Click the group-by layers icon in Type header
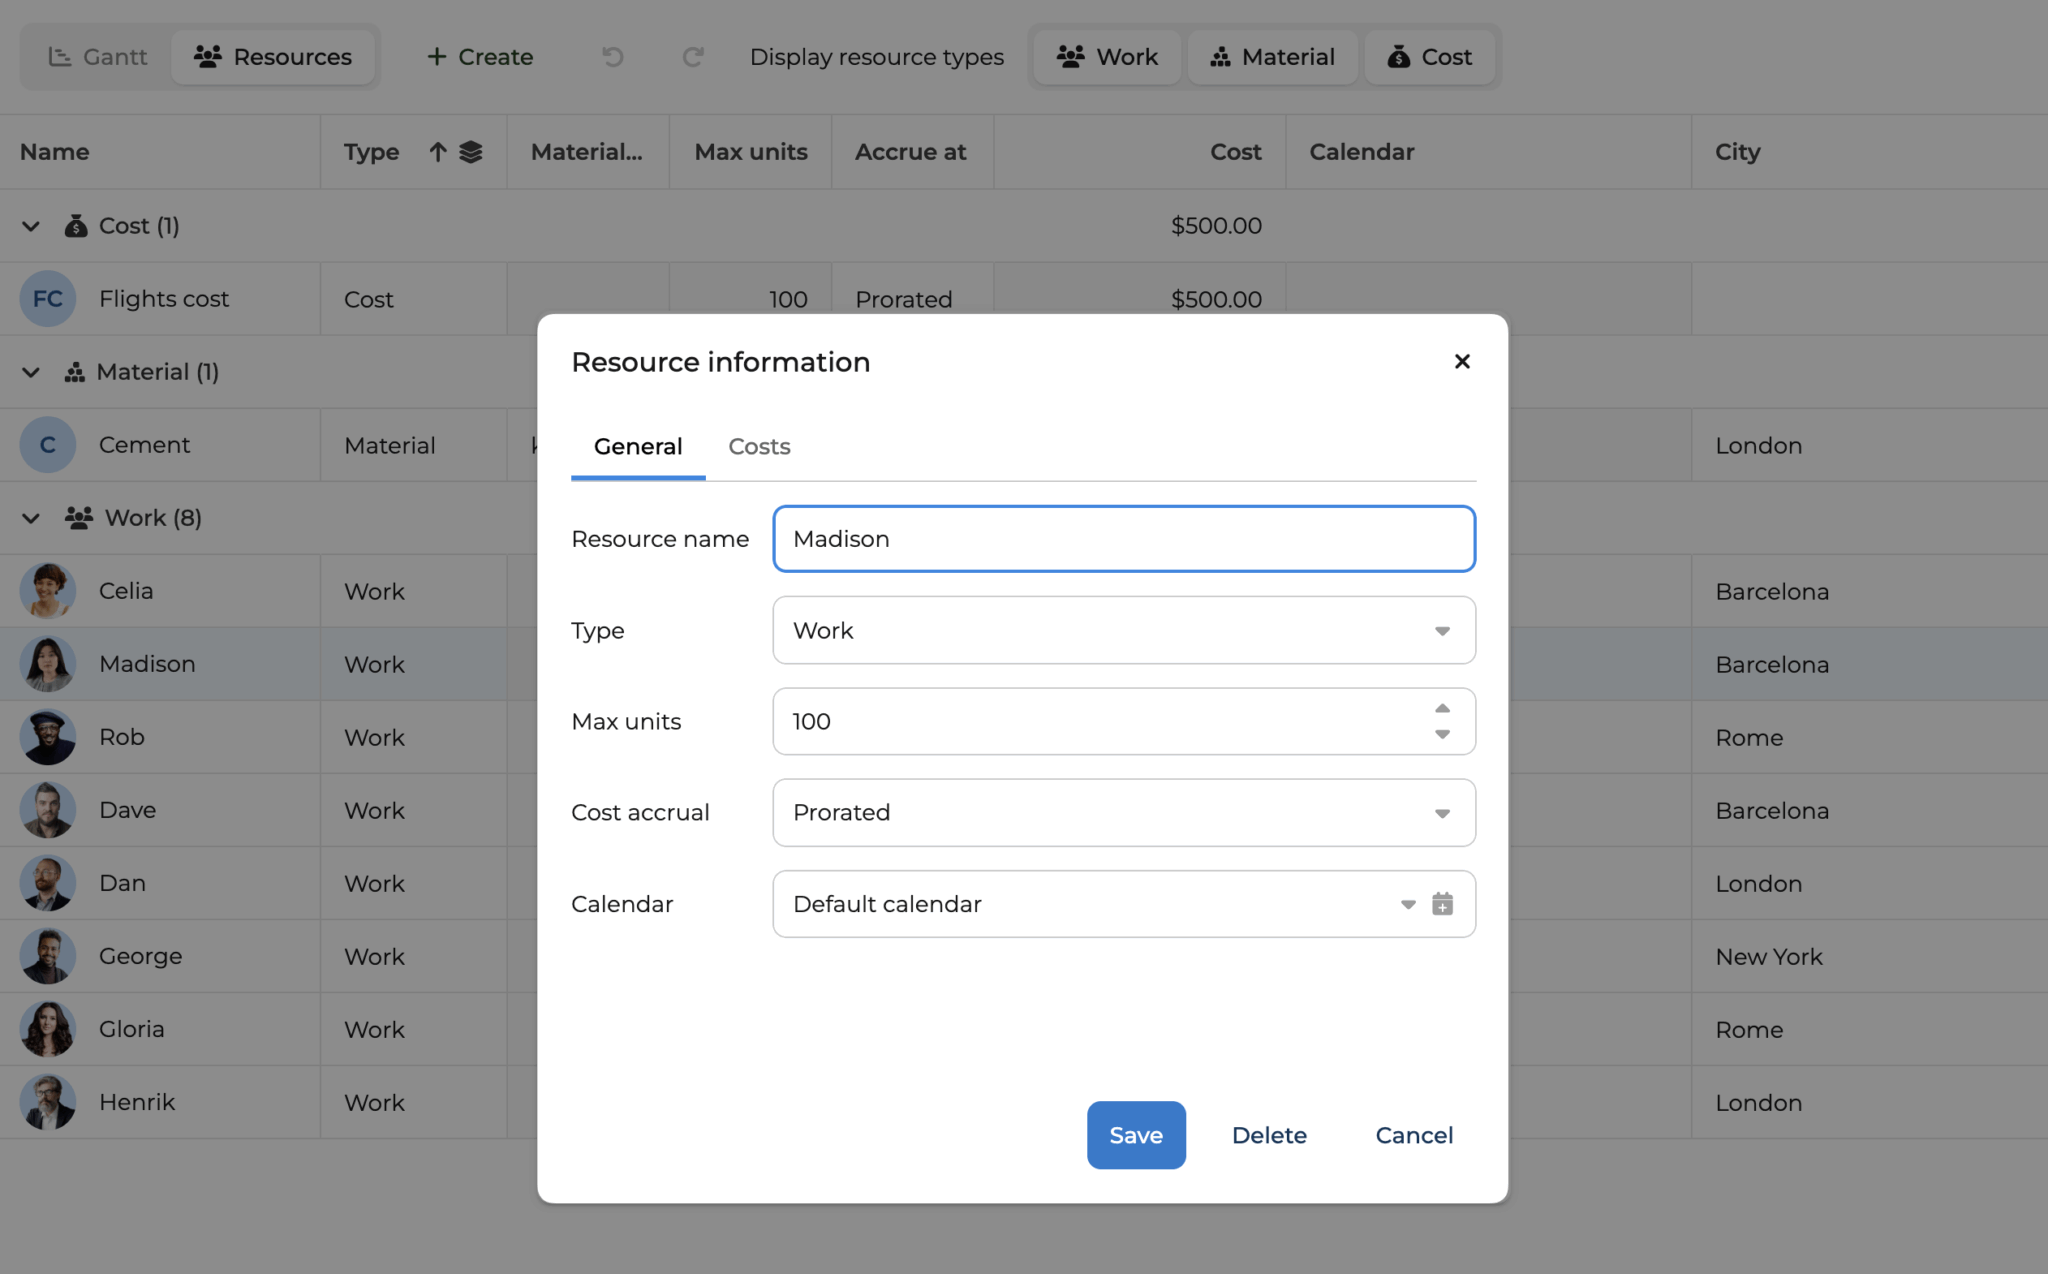Viewport: 2048px width, 1274px height. point(471,152)
